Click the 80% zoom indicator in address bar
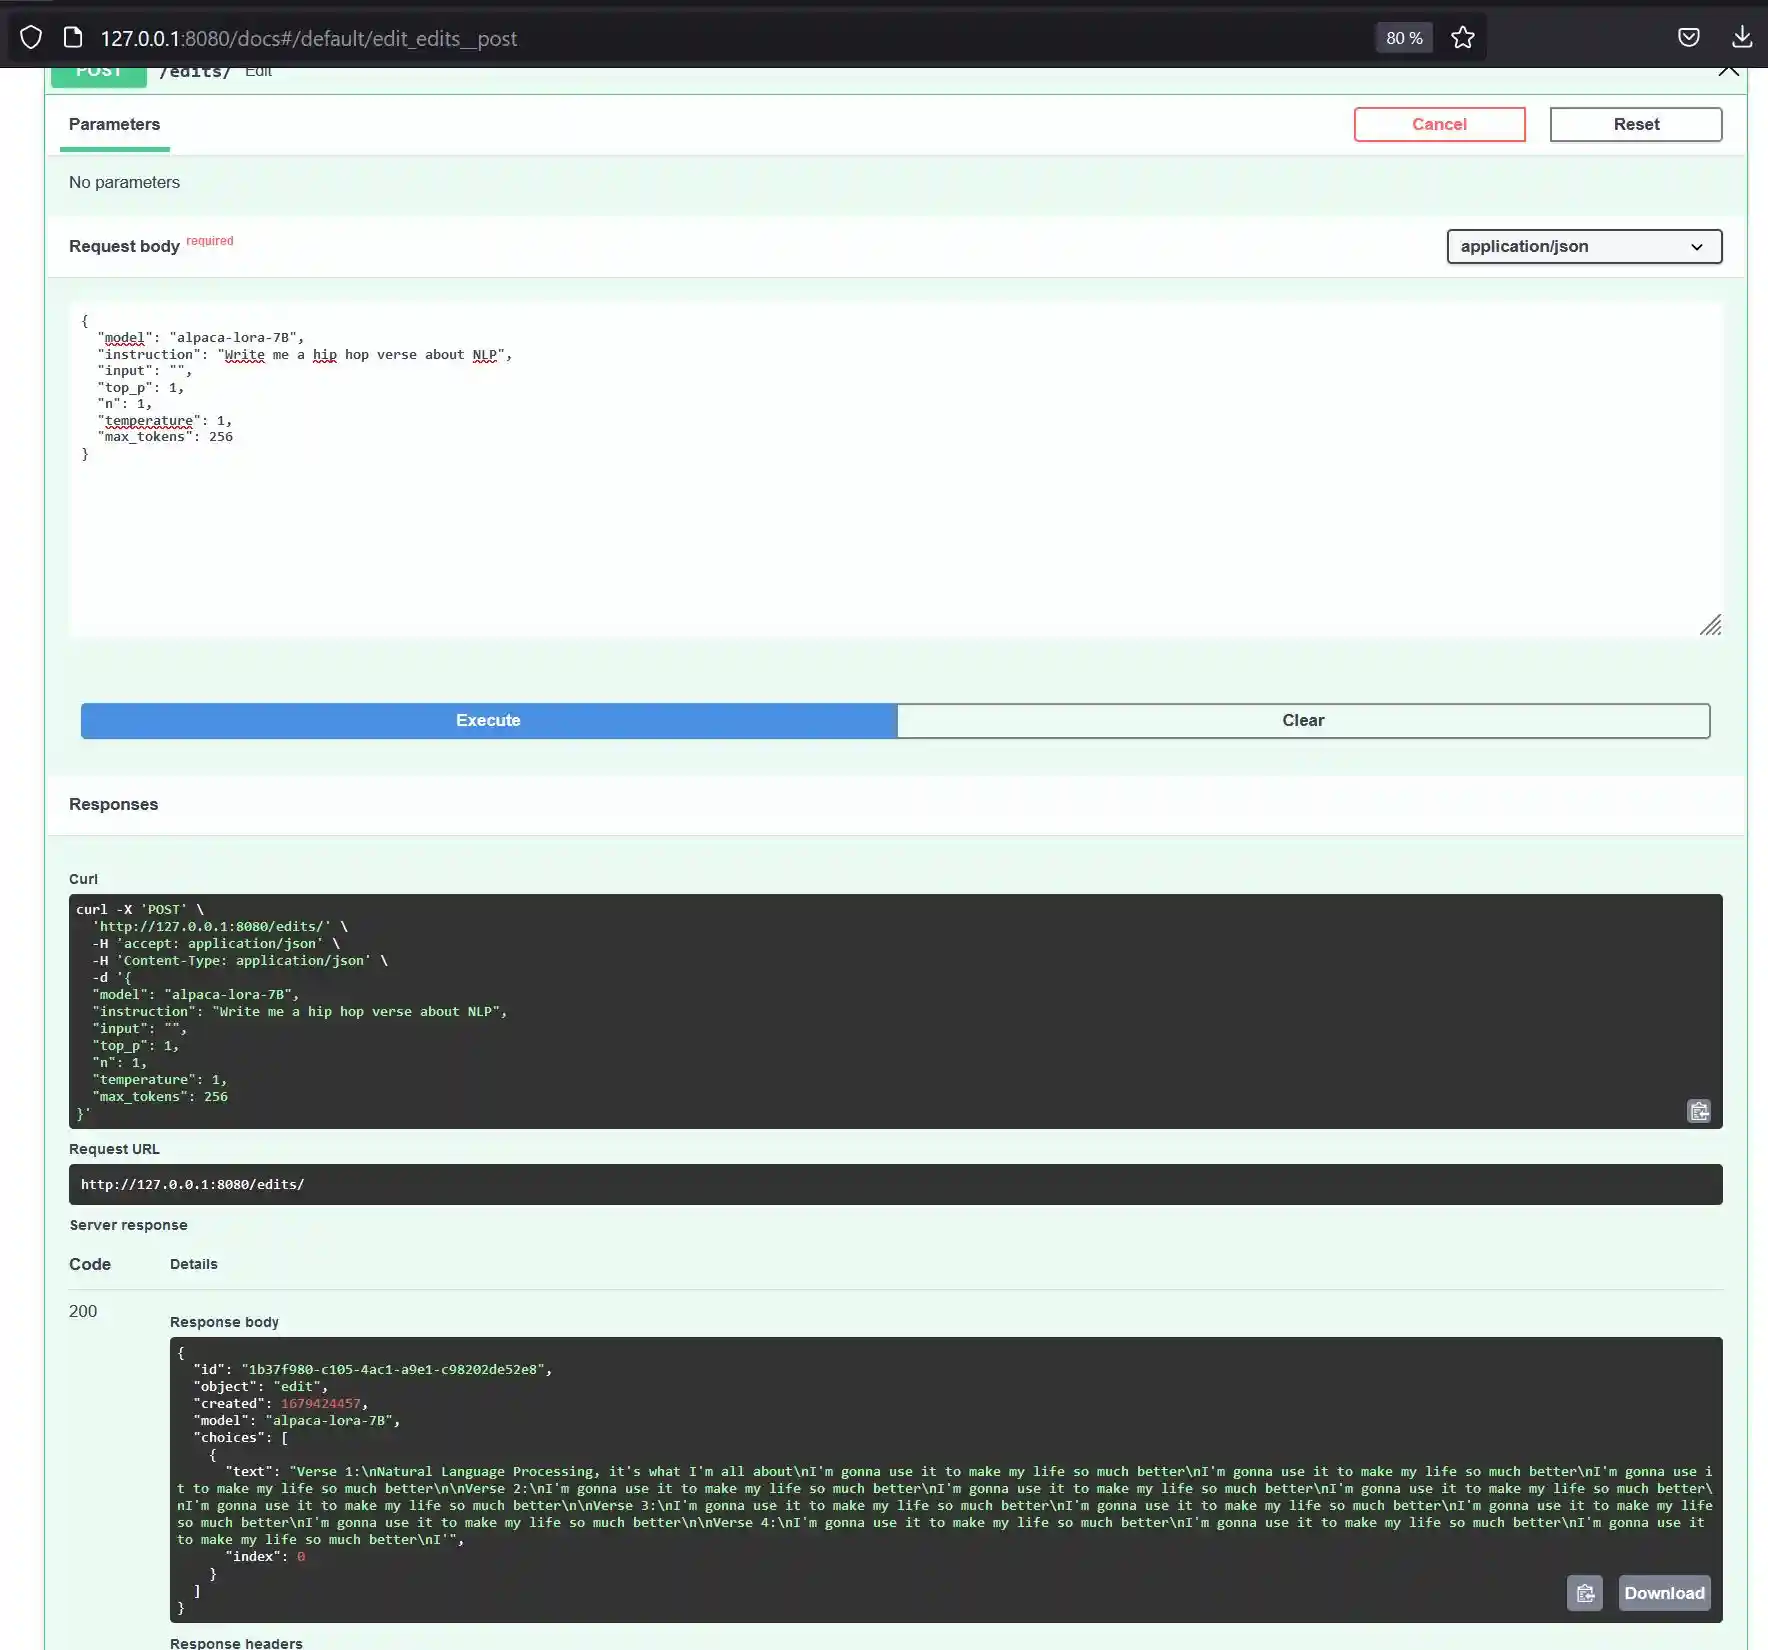1768x1650 pixels. click(1403, 37)
